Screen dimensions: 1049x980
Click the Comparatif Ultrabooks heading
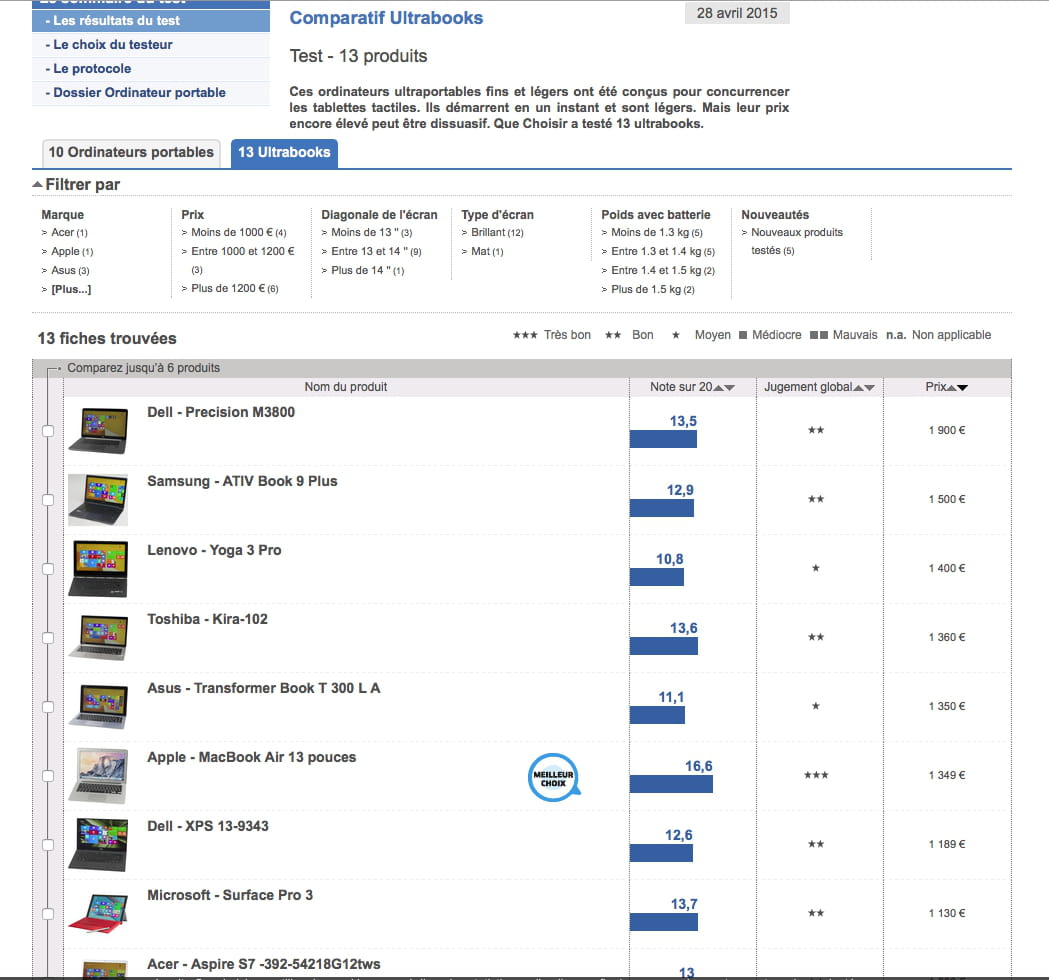pos(386,18)
